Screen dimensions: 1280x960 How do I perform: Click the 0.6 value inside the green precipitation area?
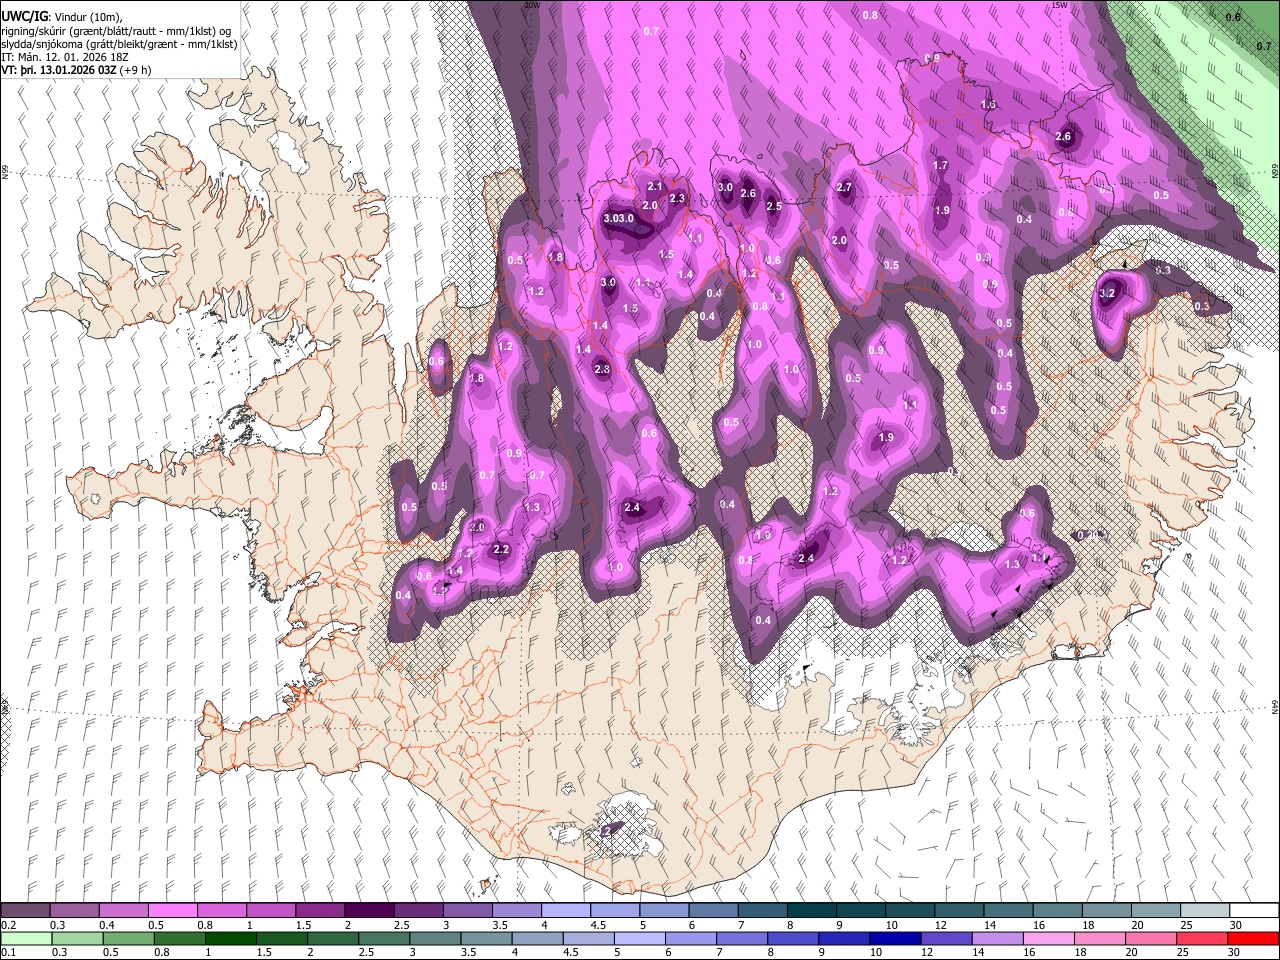(x=1233, y=17)
